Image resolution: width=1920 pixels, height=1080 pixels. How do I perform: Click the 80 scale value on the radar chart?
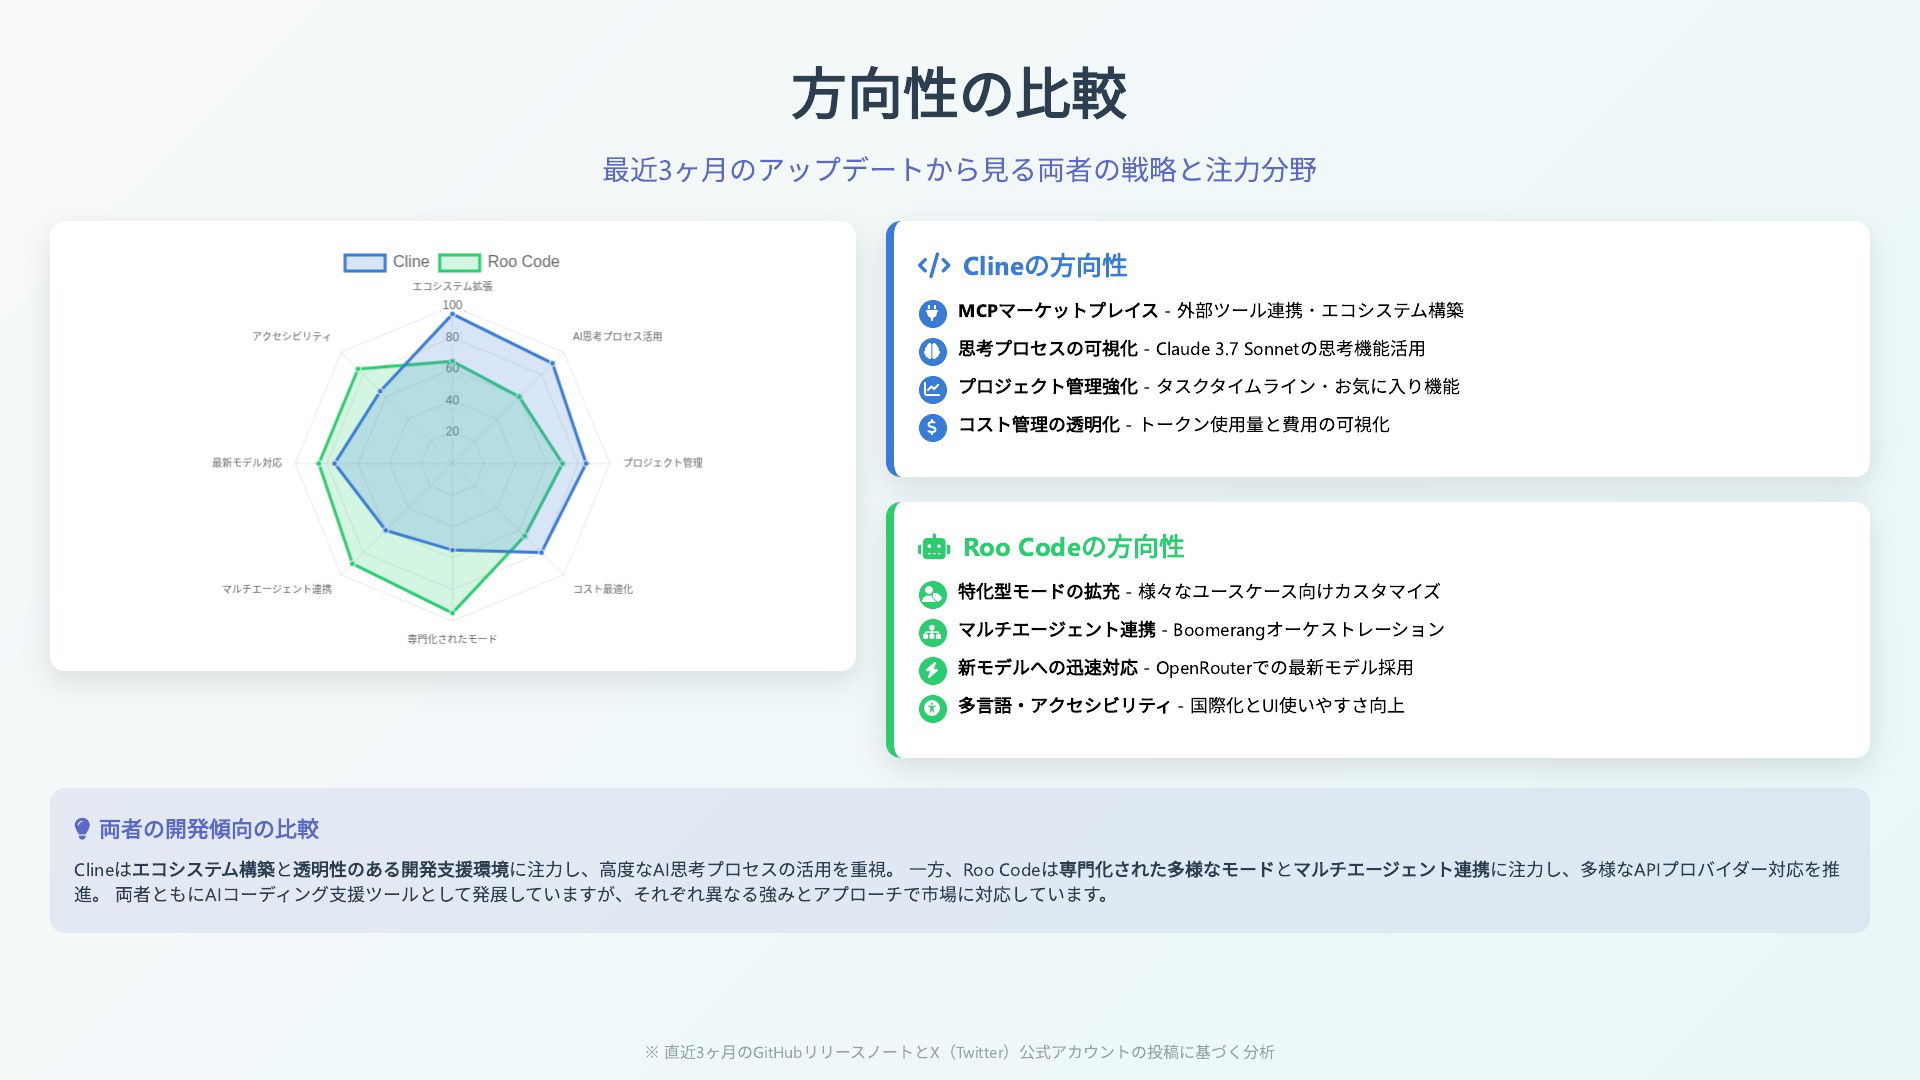tap(452, 337)
